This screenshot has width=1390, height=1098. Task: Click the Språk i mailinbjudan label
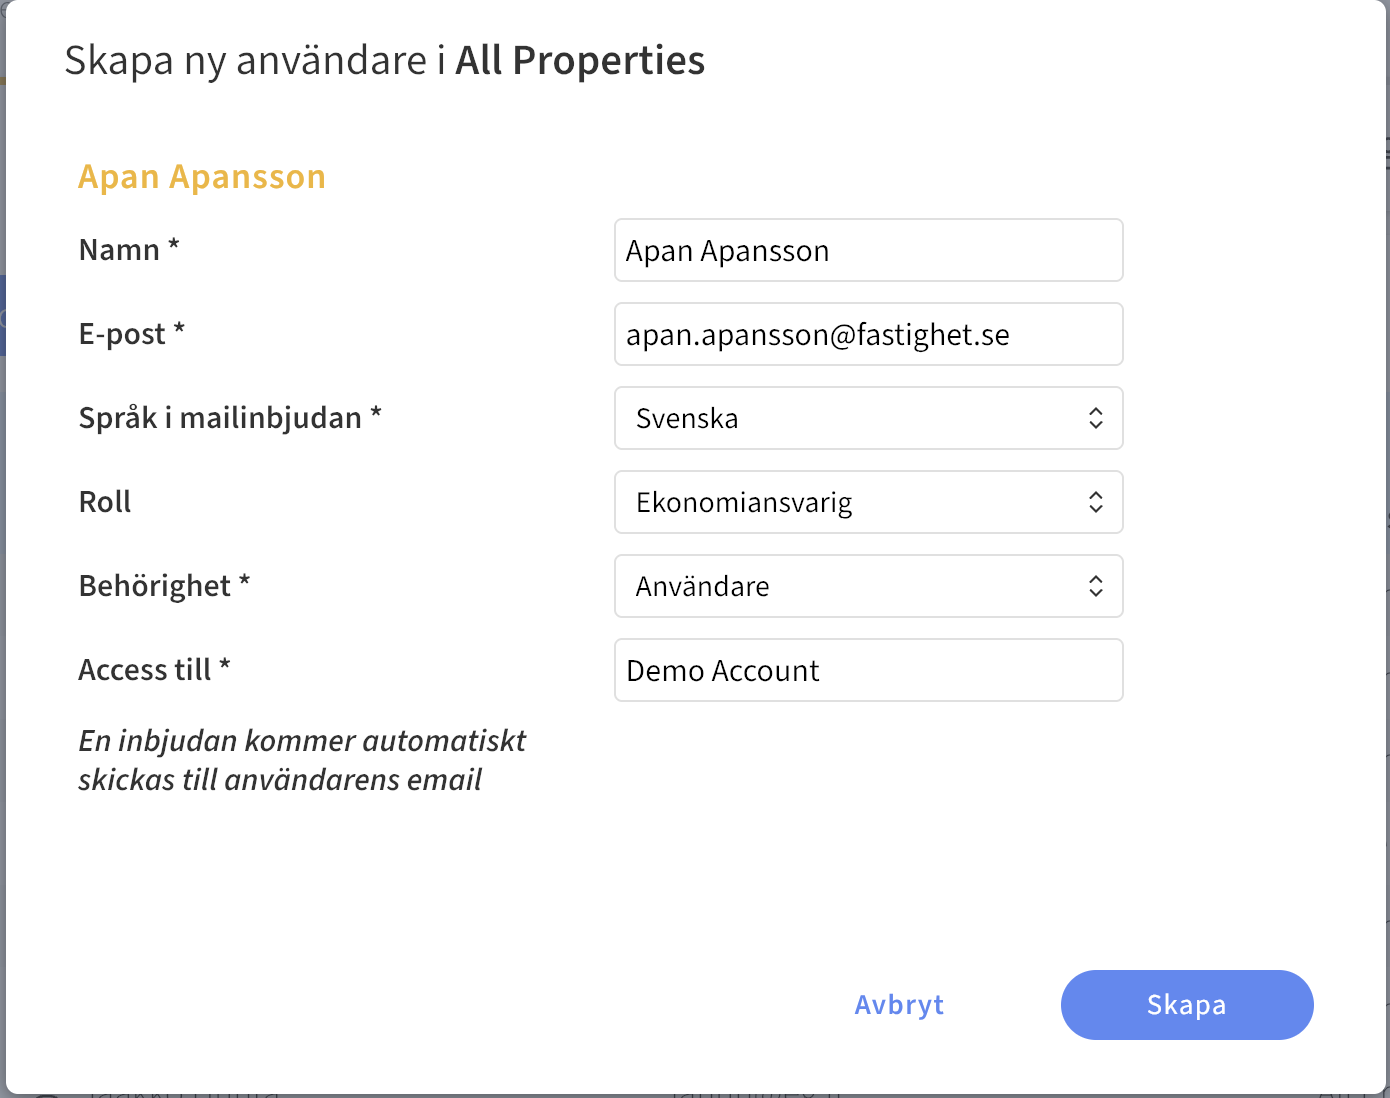230,417
